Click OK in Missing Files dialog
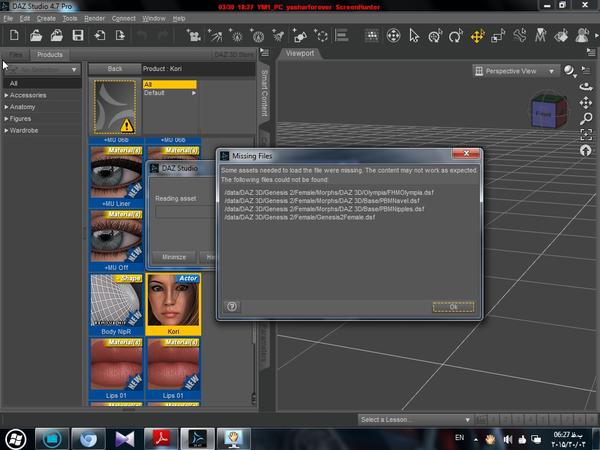Image resolution: width=600 pixels, height=450 pixels. [x=453, y=307]
